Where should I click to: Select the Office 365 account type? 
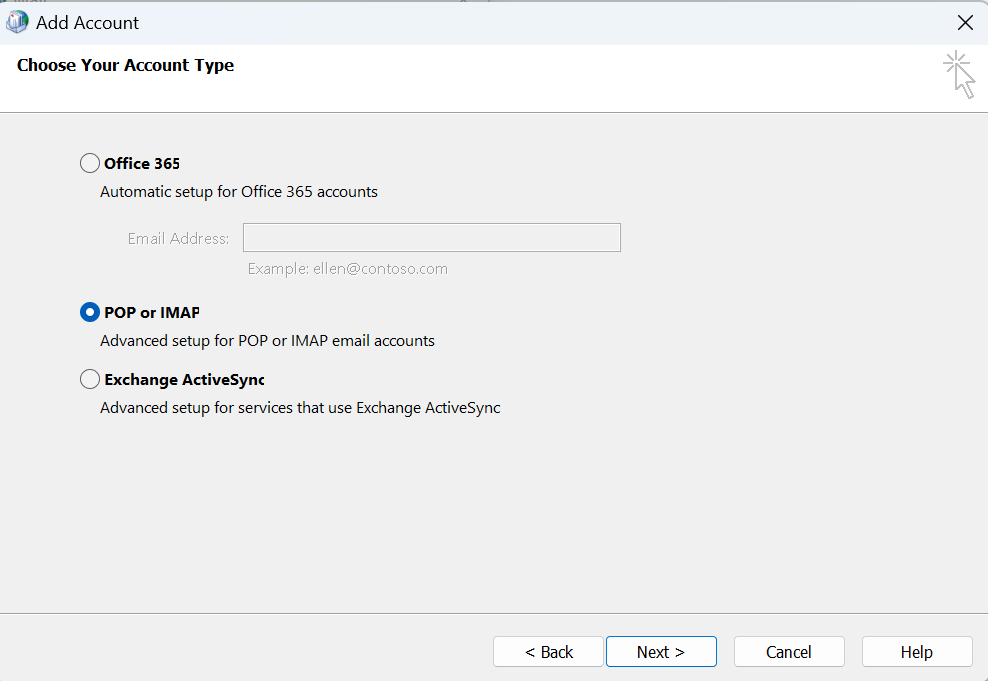pyautogui.click(x=89, y=162)
